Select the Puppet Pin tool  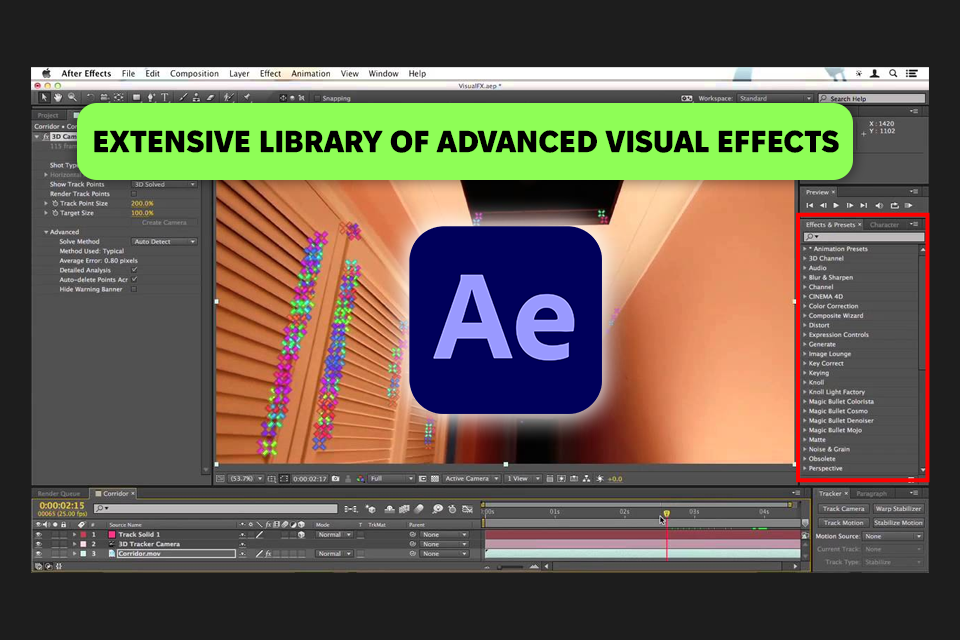247,98
